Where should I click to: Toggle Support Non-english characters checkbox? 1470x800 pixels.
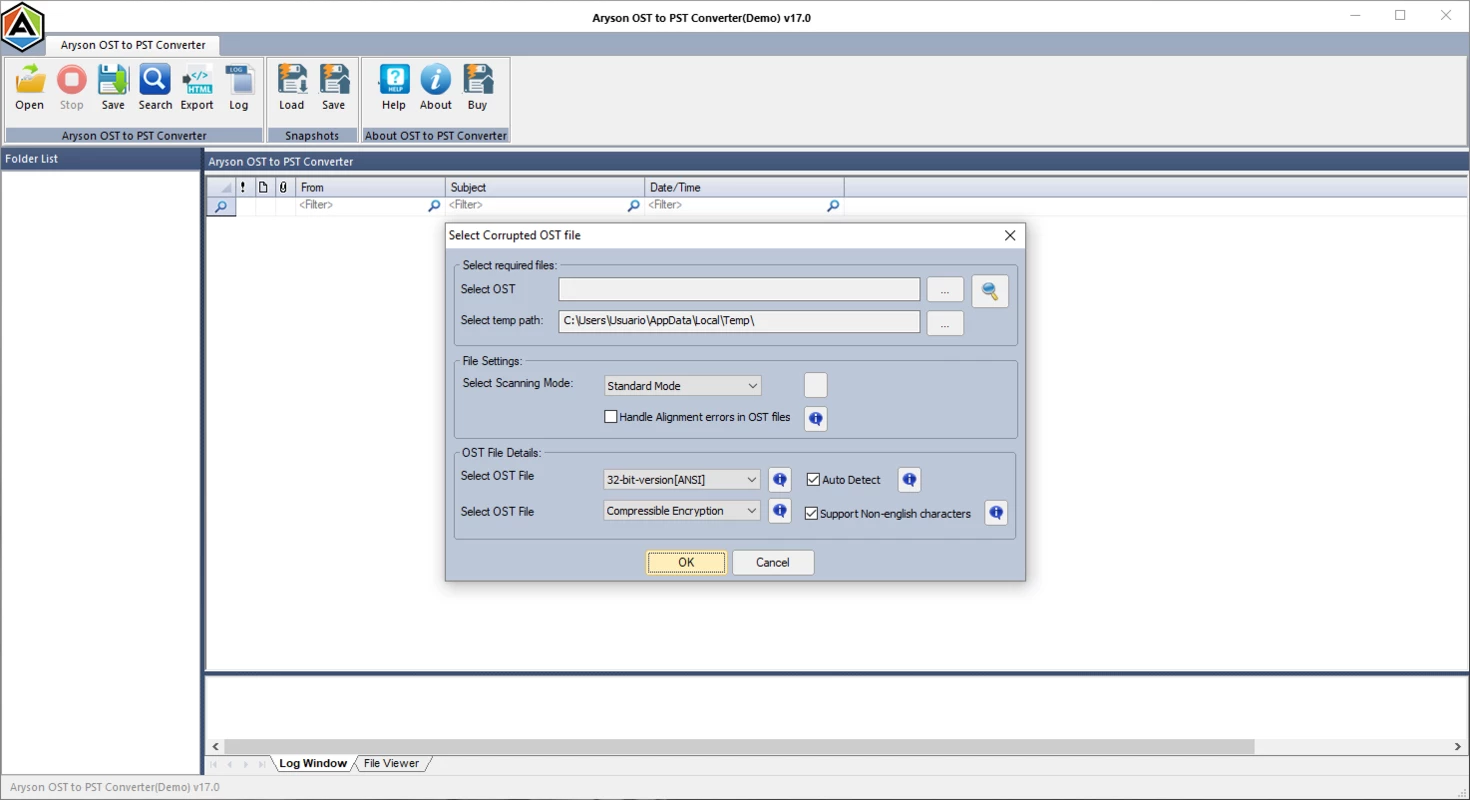click(811, 514)
